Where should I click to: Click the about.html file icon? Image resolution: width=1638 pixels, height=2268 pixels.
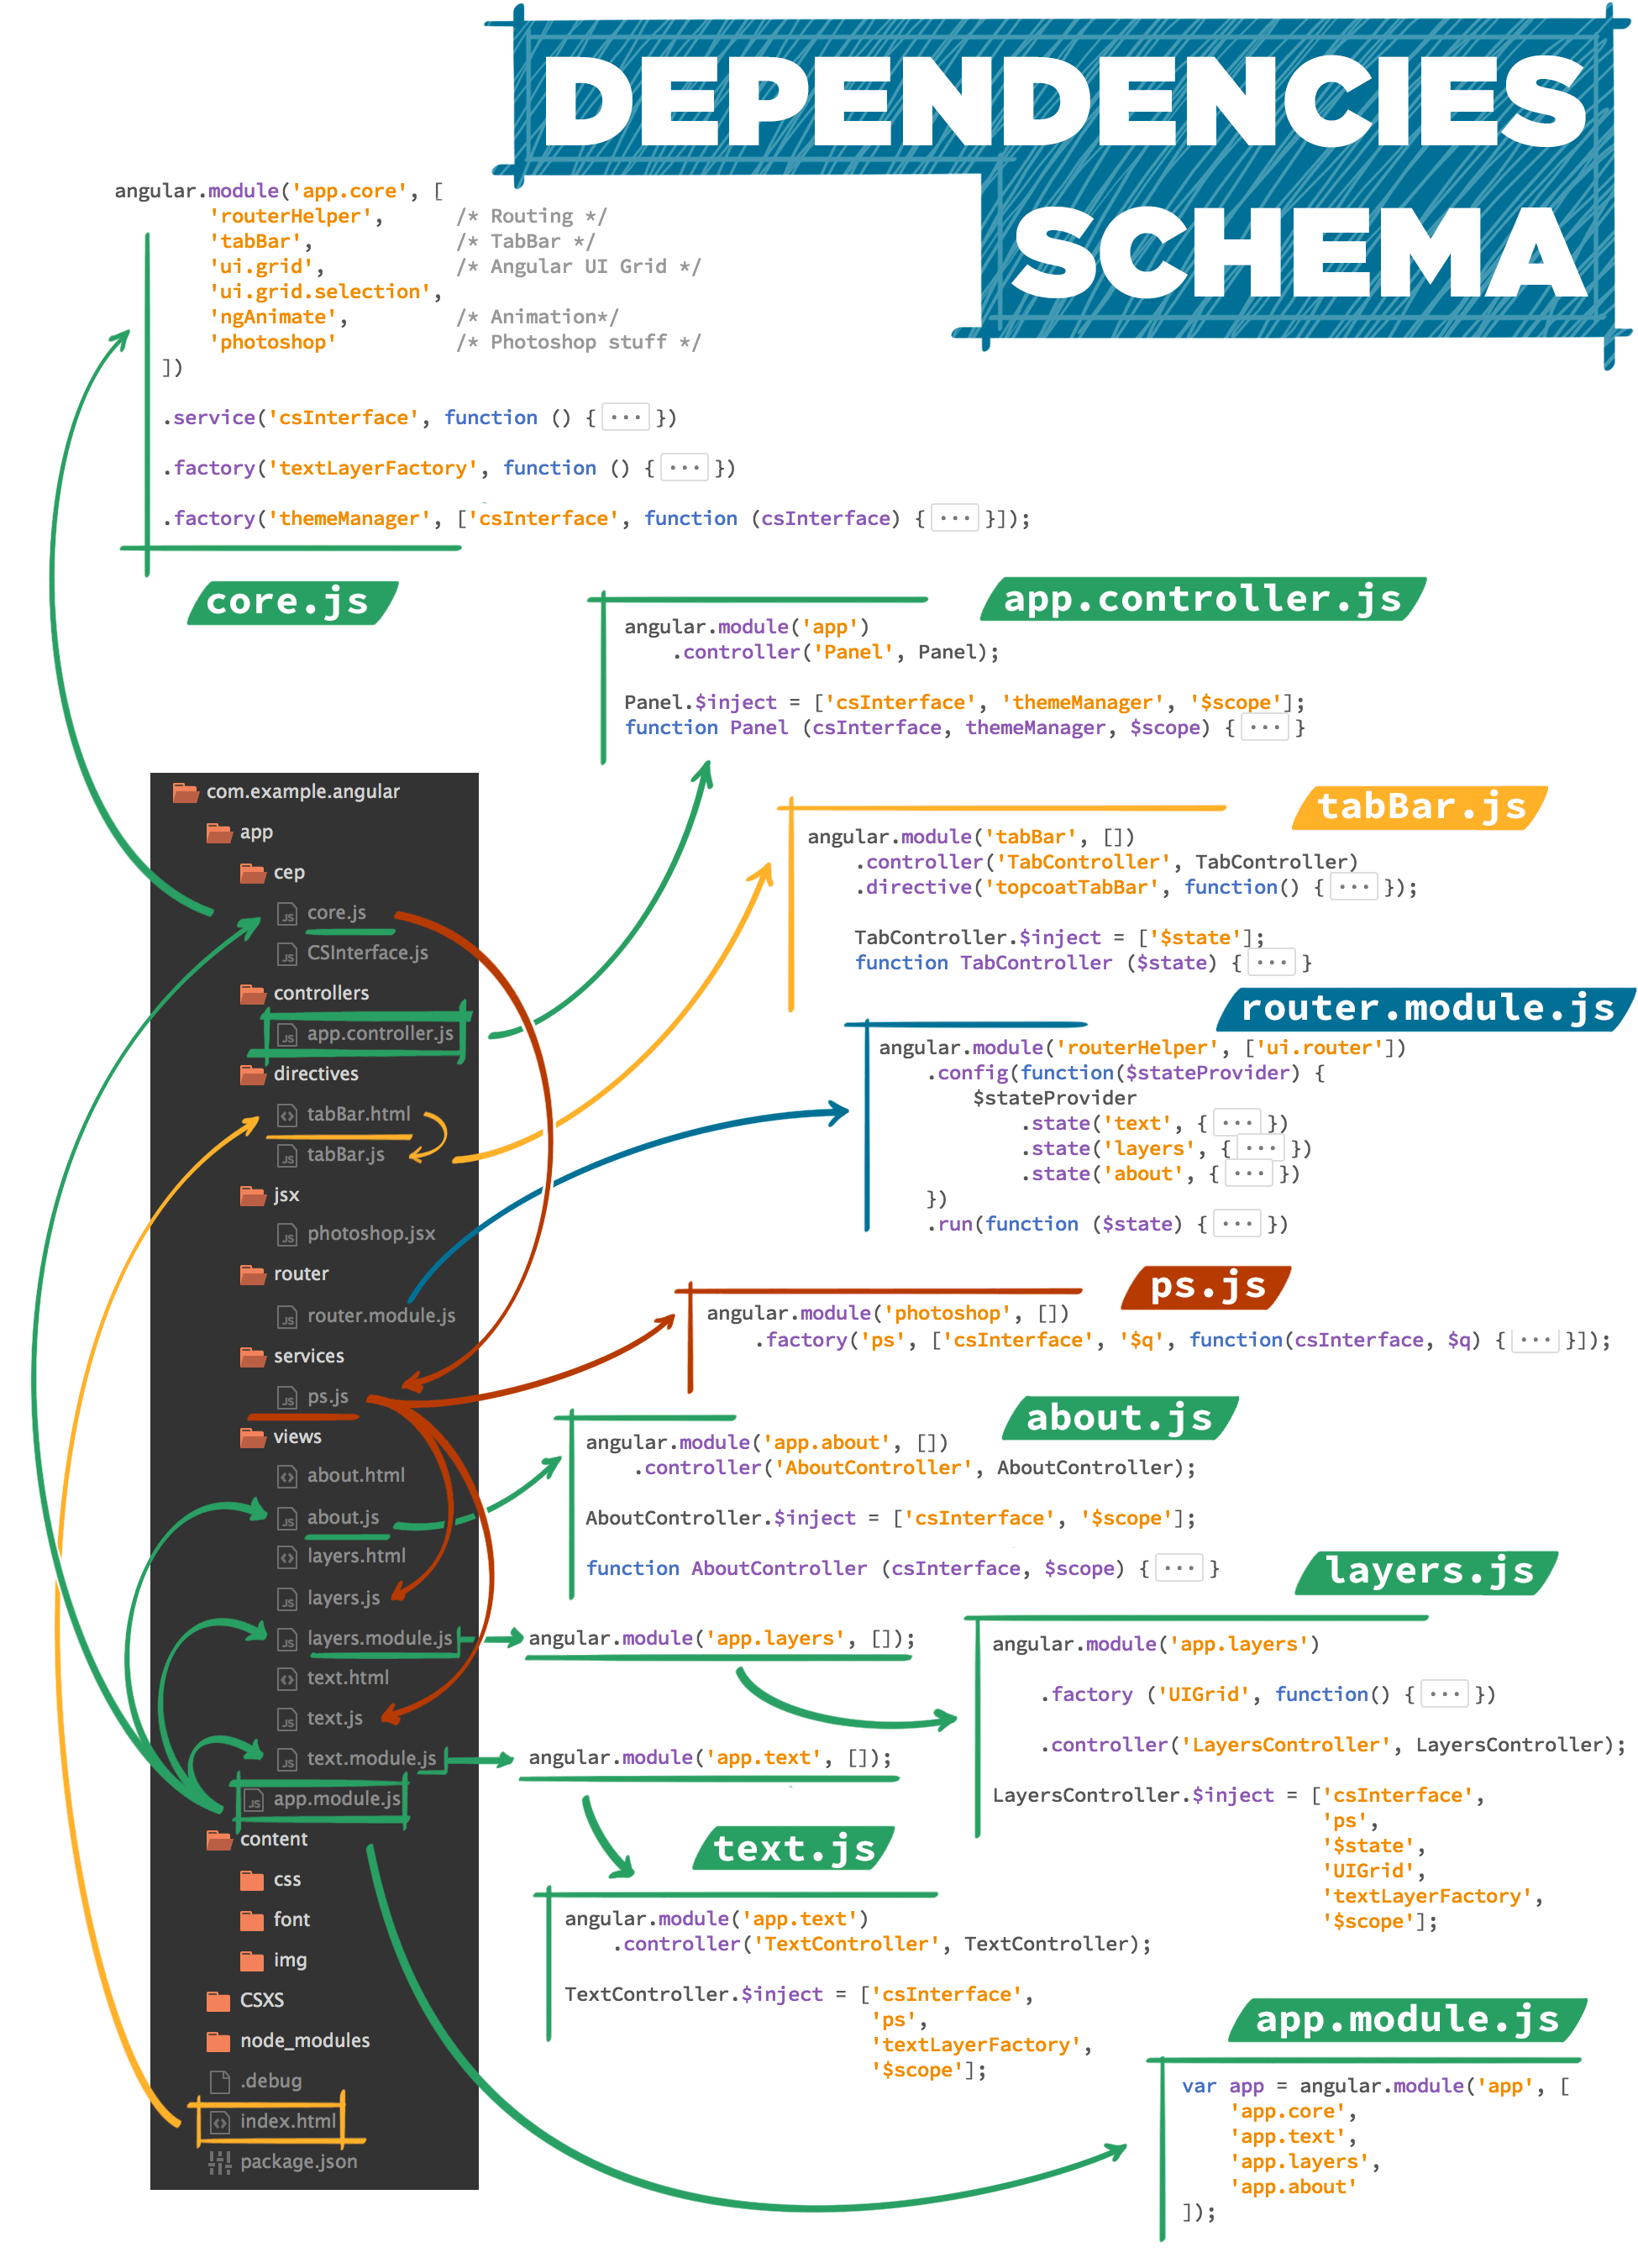click(287, 1476)
